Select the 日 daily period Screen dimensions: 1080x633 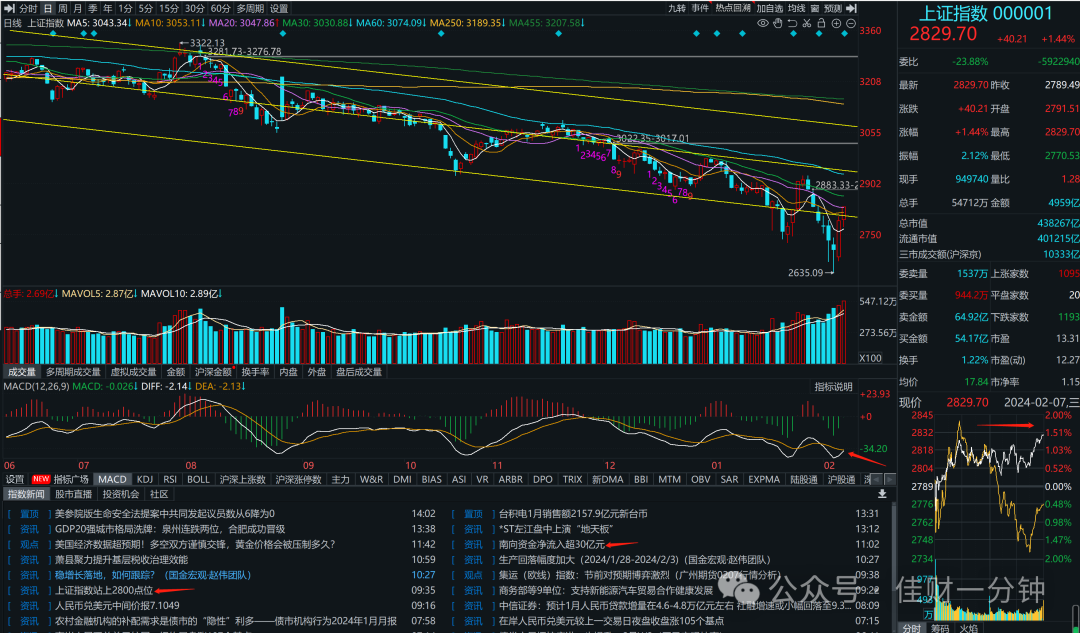click(48, 8)
